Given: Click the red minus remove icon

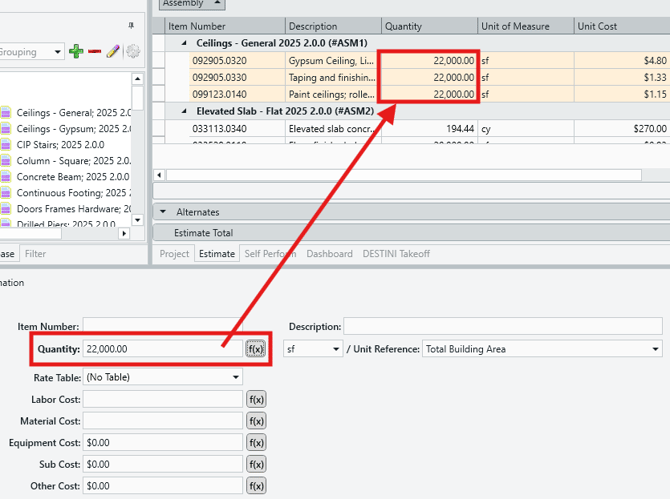Looking at the screenshot, I should coord(95,51).
